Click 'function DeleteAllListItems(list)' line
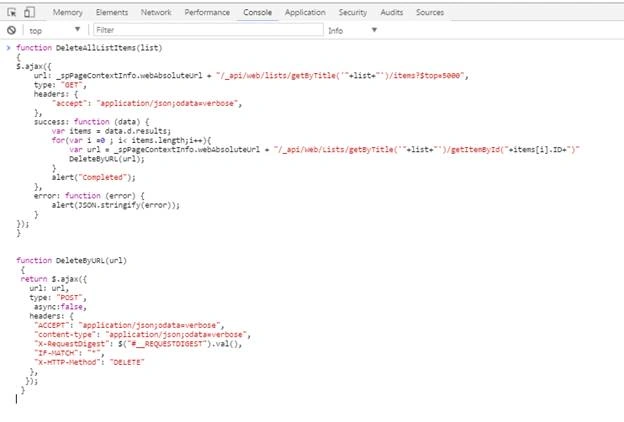 (x=89, y=48)
